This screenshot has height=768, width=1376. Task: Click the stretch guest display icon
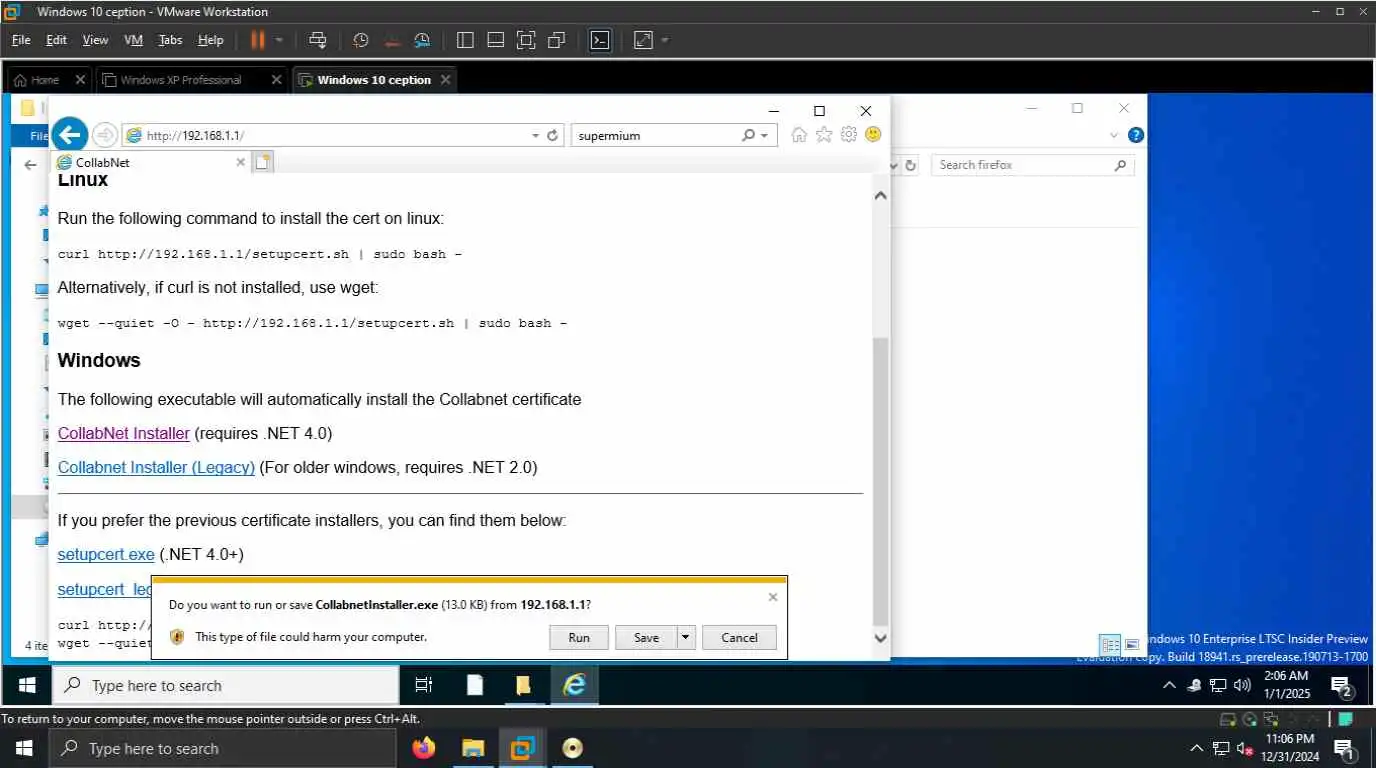click(643, 40)
